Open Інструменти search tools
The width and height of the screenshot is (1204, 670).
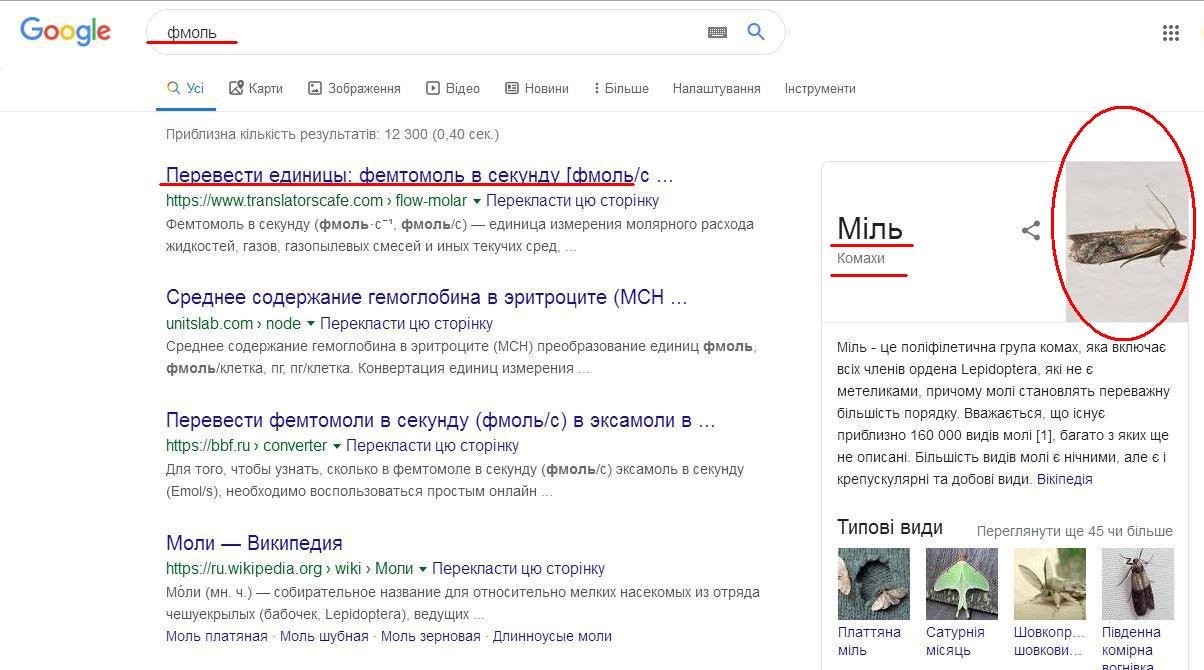pos(819,88)
